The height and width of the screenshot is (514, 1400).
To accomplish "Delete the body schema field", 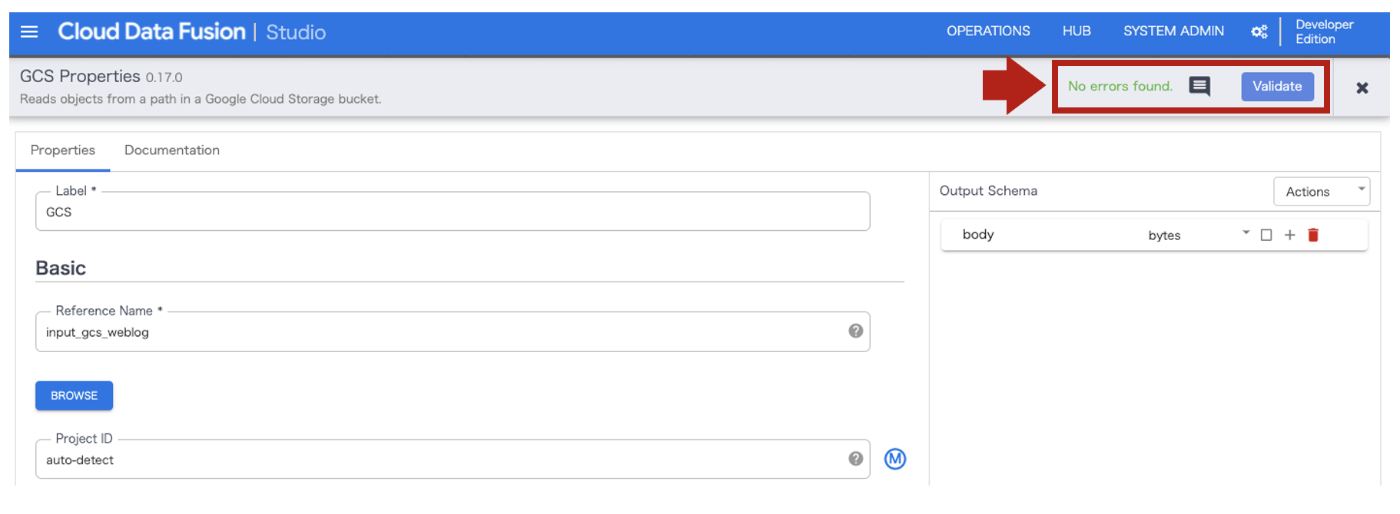I will [x=1313, y=235].
